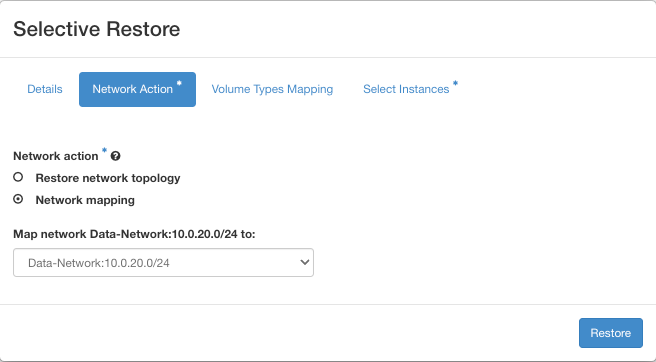Switch to the Details tab
656x362 pixels.
45,89
